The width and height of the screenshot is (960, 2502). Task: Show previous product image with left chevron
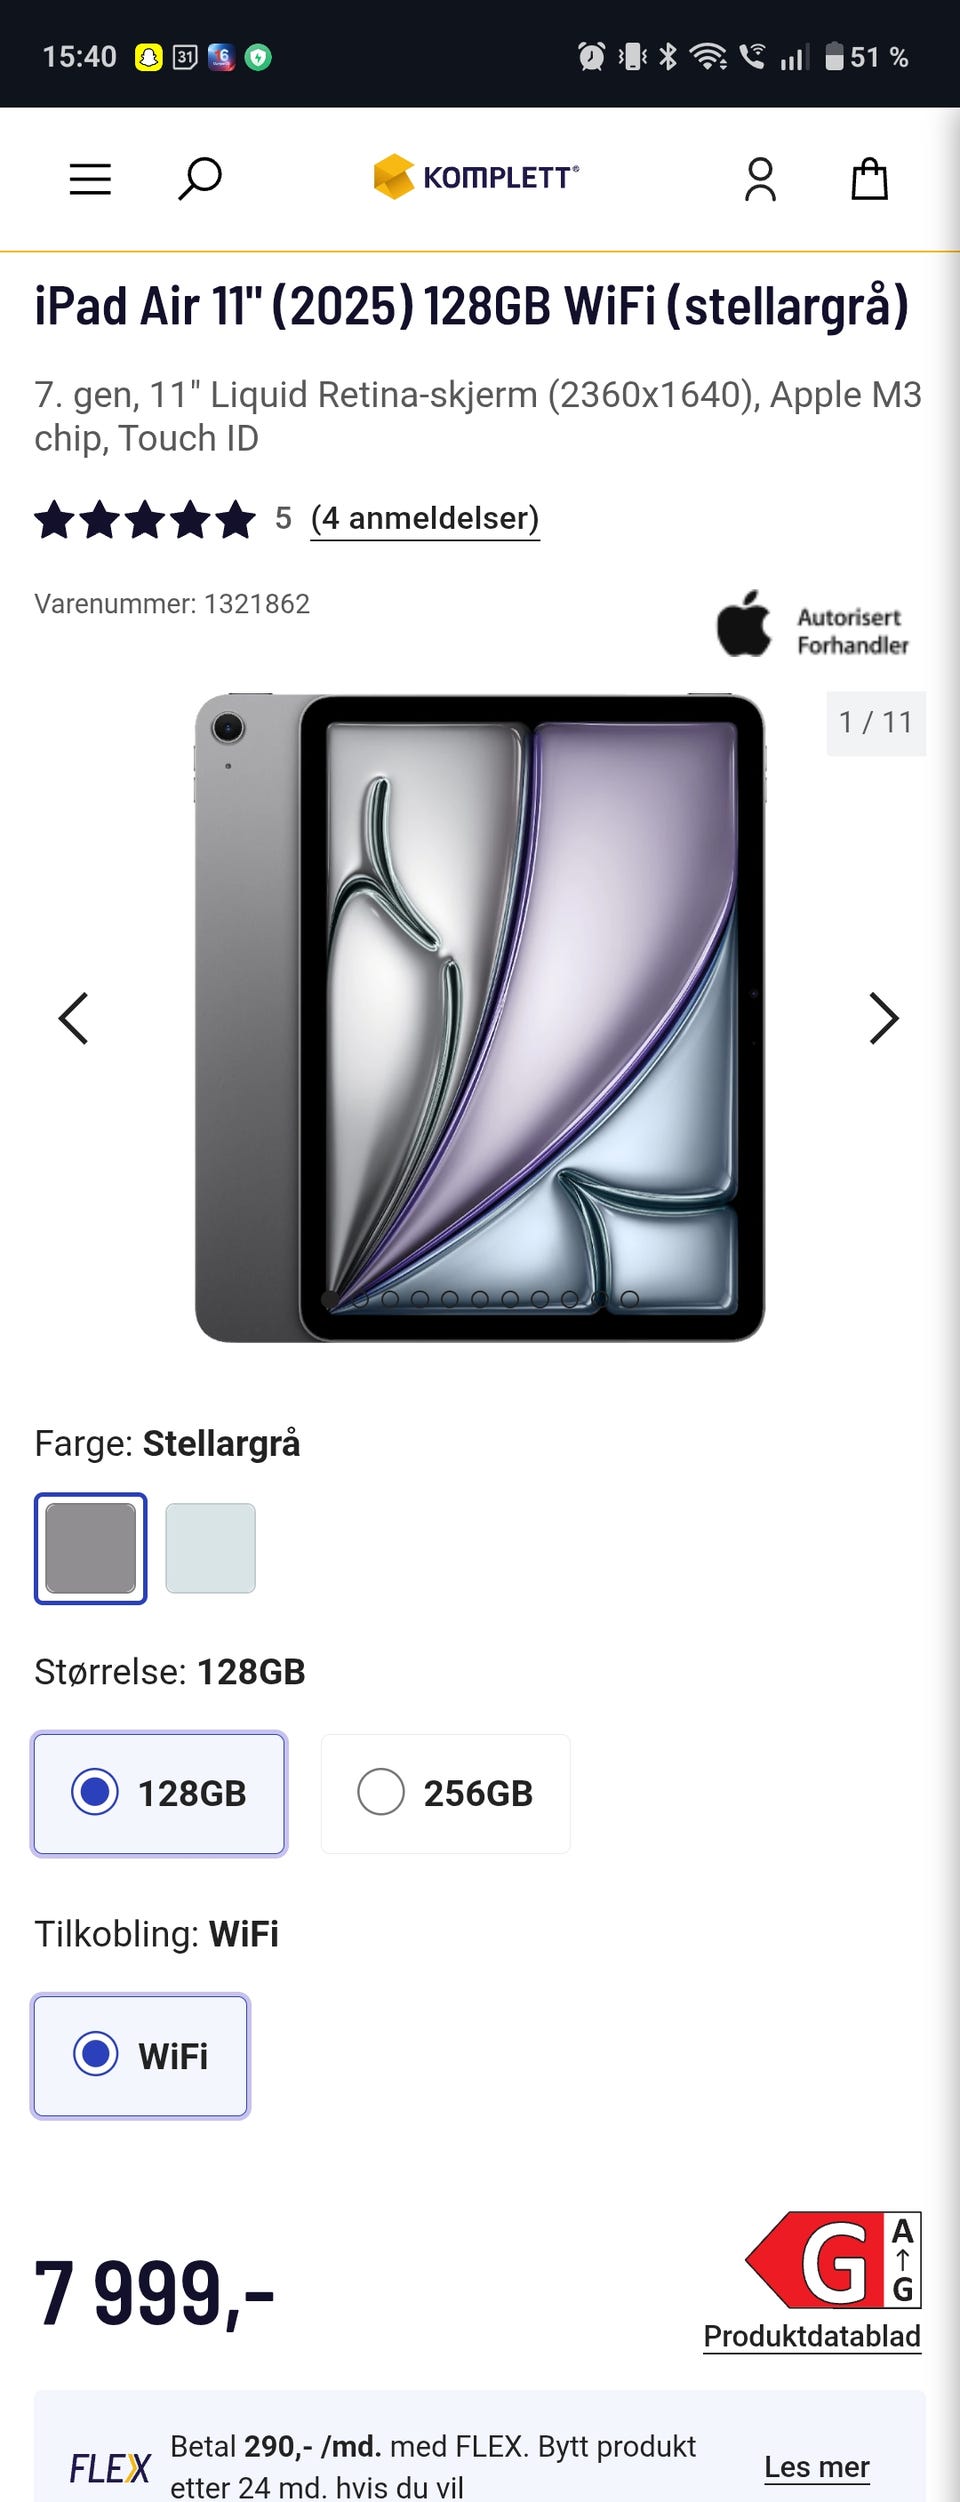click(x=73, y=1018)
